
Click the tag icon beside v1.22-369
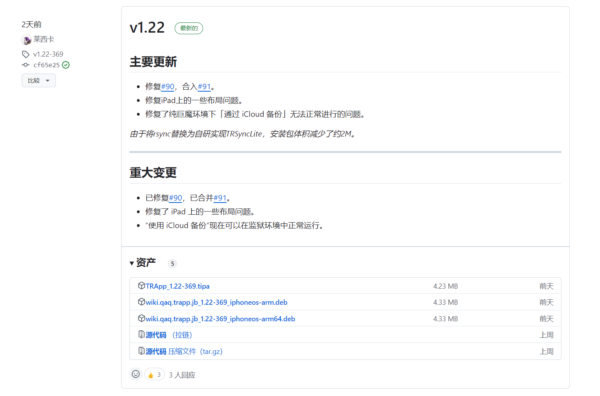(x=25, y=54)
